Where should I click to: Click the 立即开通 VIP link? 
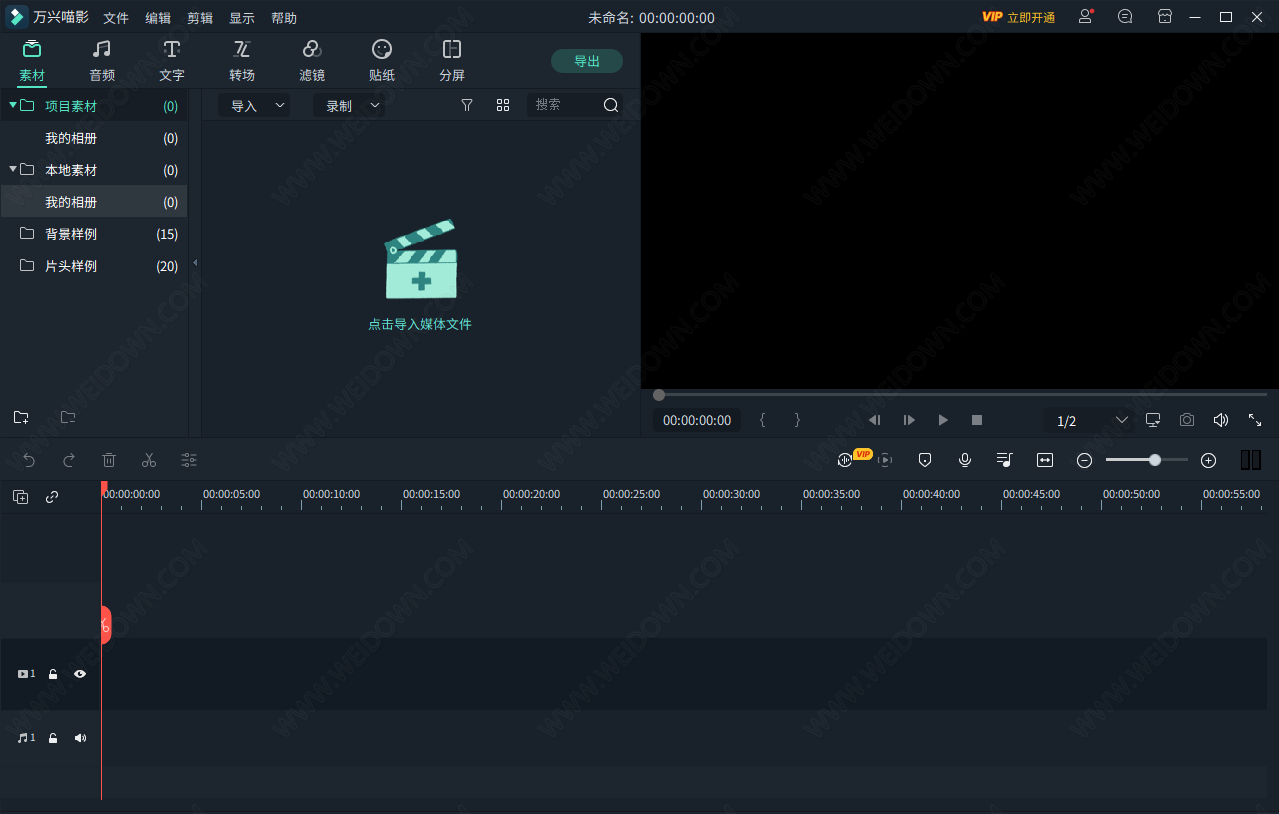pos(1030,17)
